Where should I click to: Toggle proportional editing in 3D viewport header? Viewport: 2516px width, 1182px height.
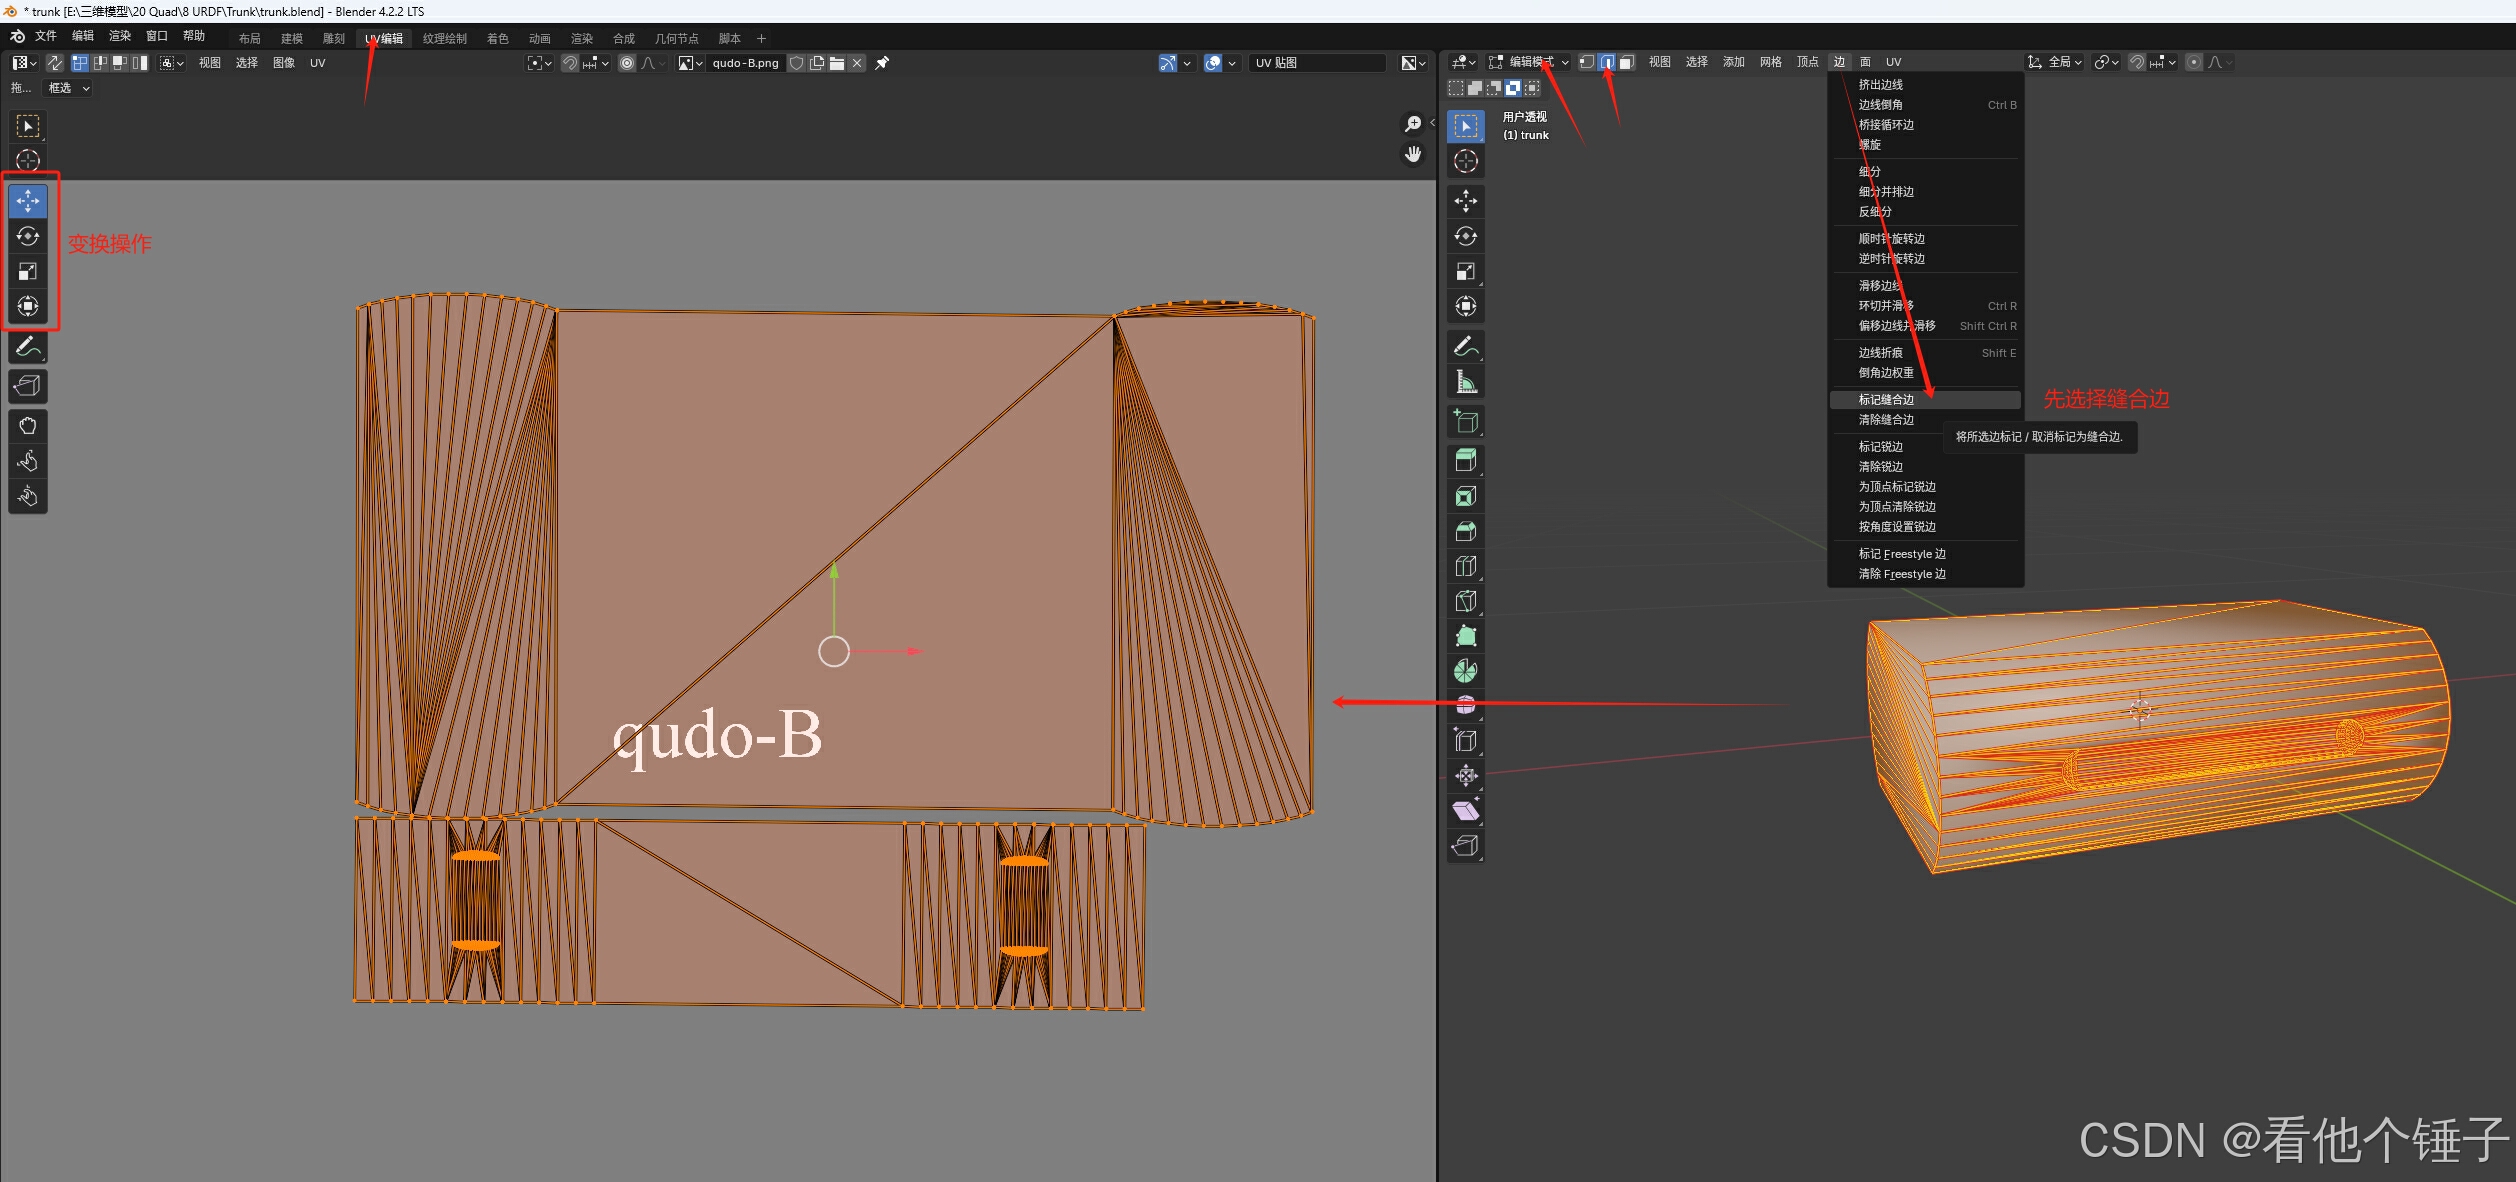(x=2193, y=62)
